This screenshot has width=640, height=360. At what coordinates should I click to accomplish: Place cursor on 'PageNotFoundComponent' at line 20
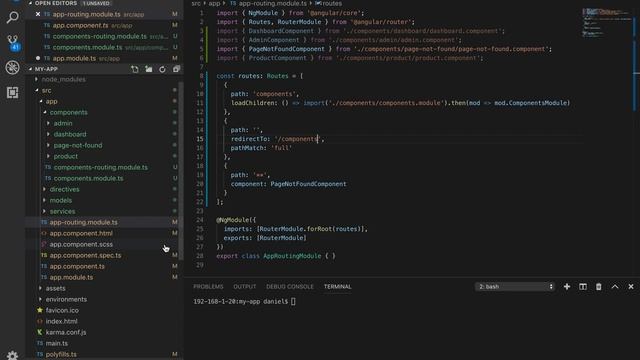308,184
